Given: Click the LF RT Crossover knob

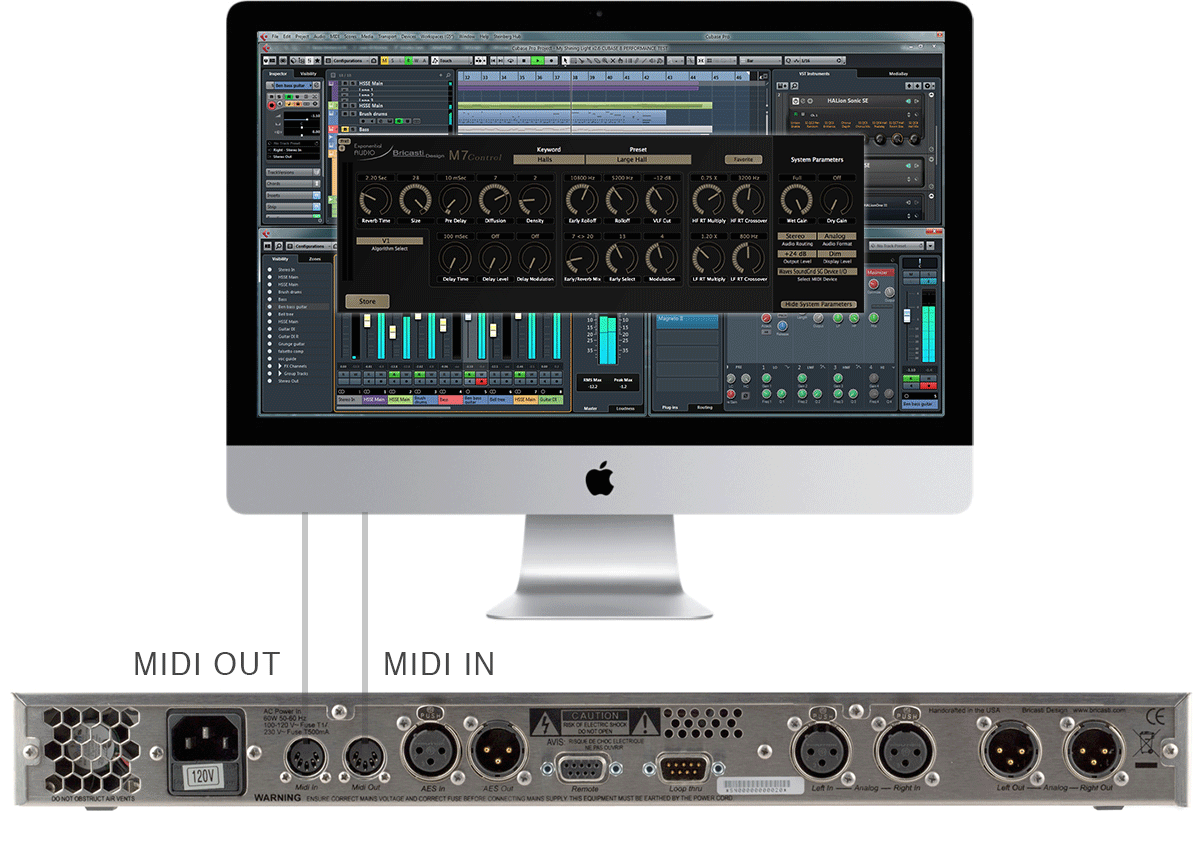Looking at the screenshot, I should 748,258.
